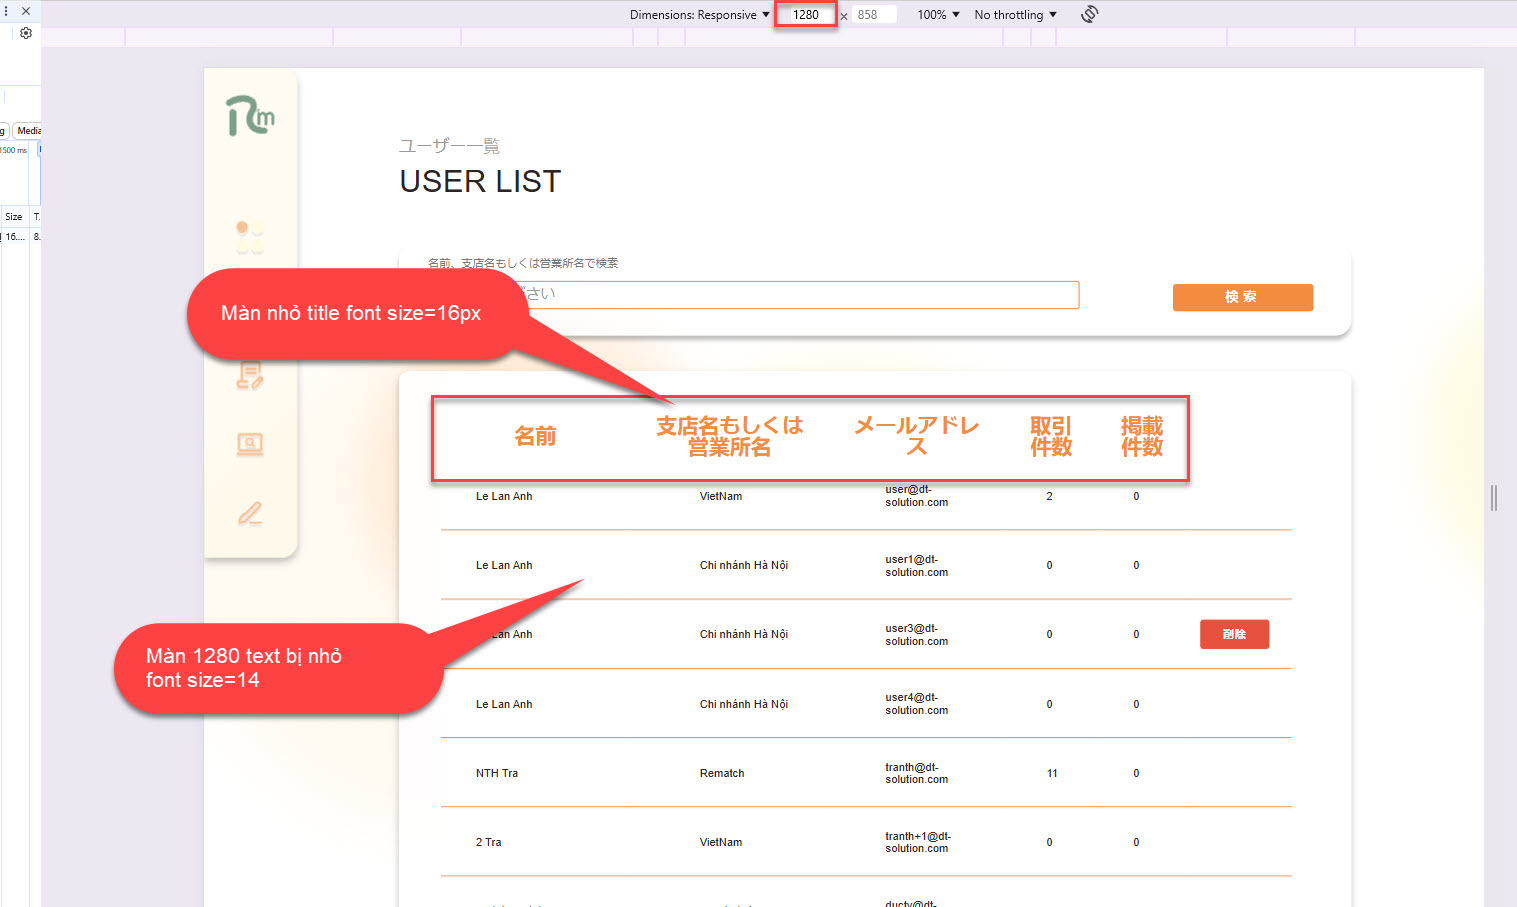Click the user search text field
Viewport: 1517px width, 907px height.
[x=800, y=295]
